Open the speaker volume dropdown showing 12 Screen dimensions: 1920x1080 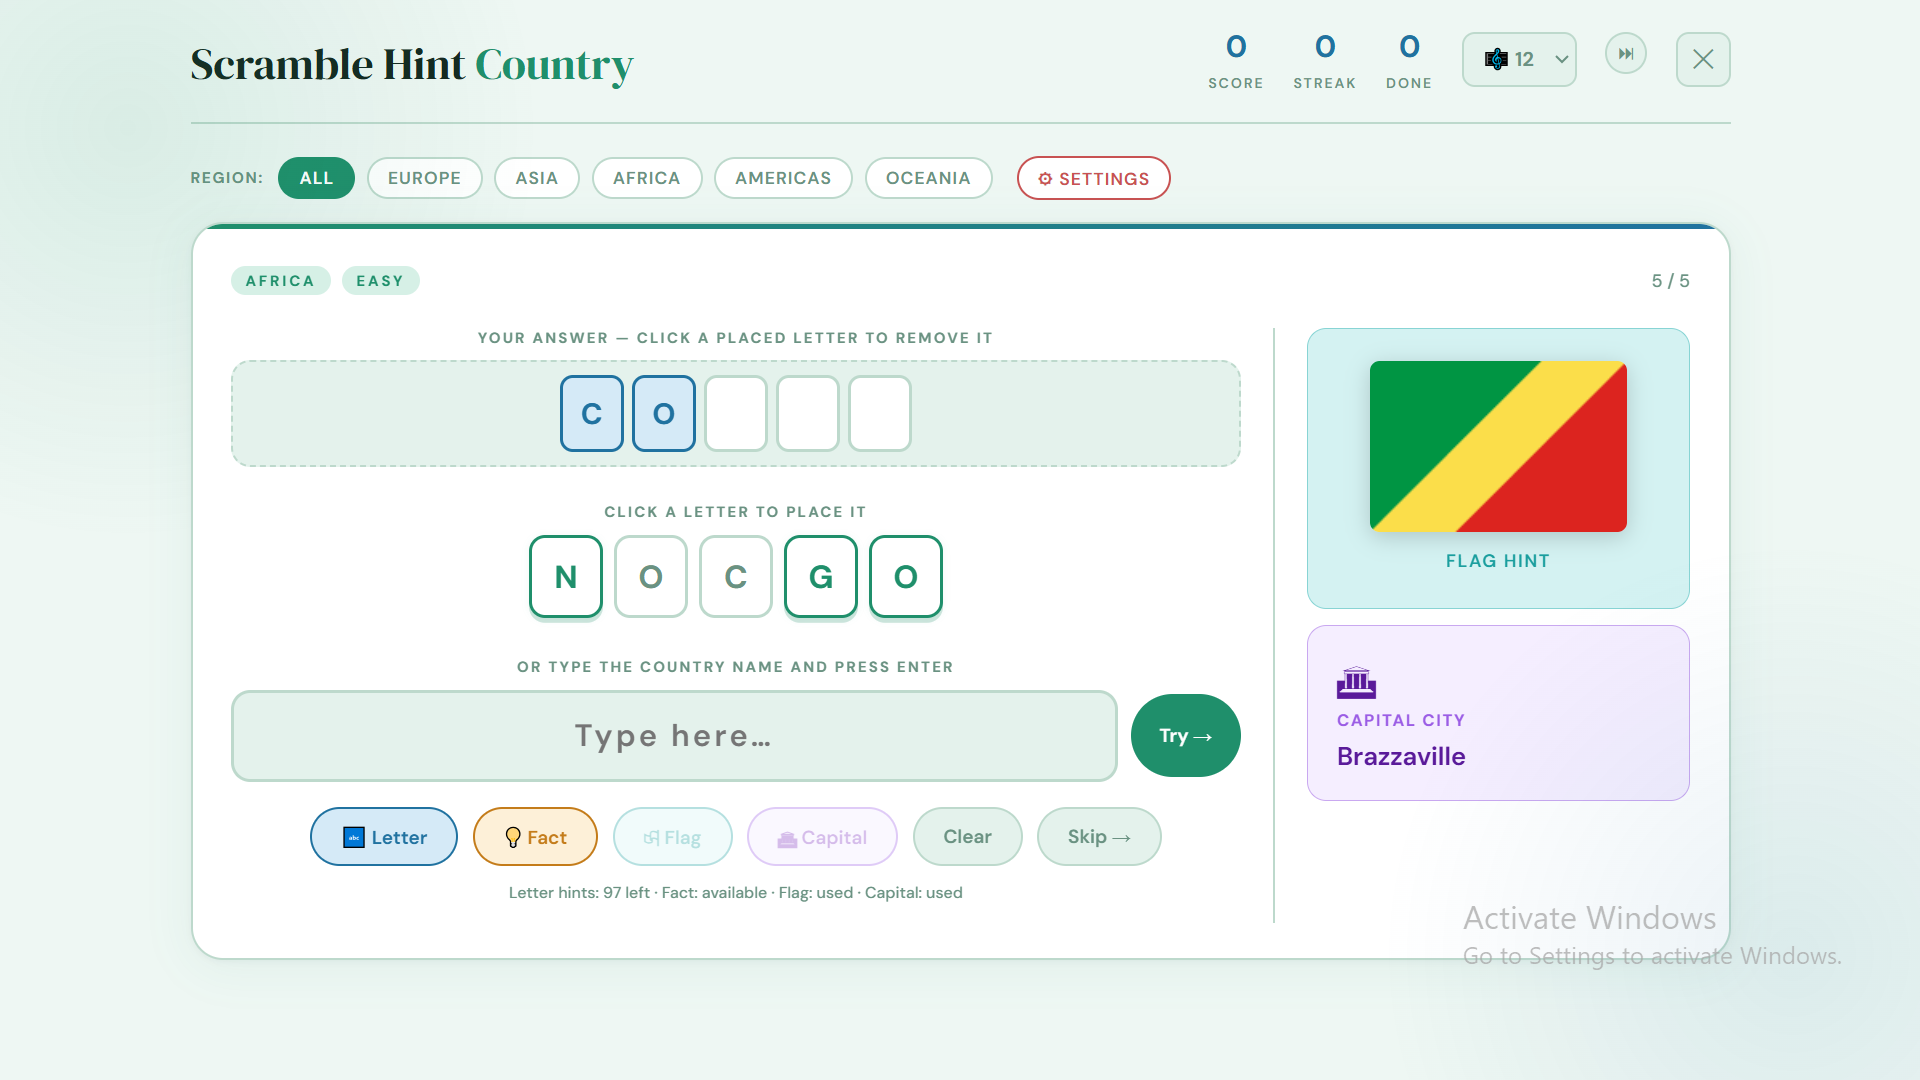[x=1519, y=60]
